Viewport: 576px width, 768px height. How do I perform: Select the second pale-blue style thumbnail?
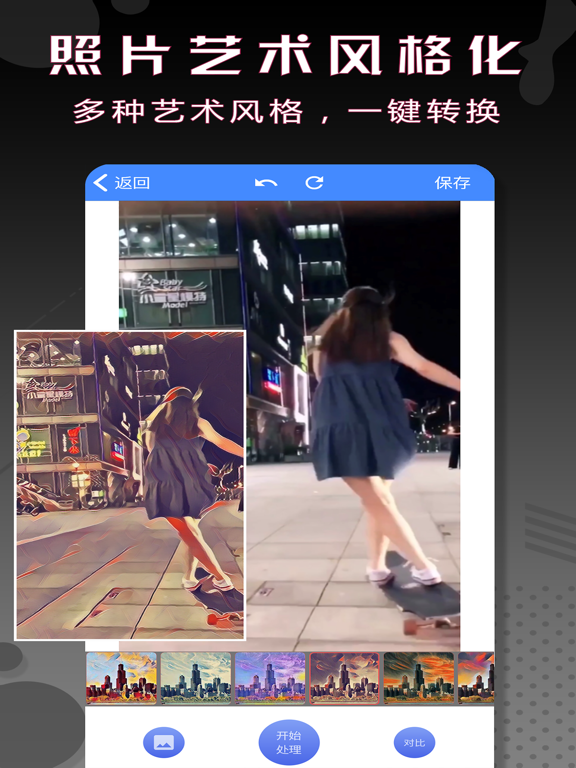(x=196, y=678)
